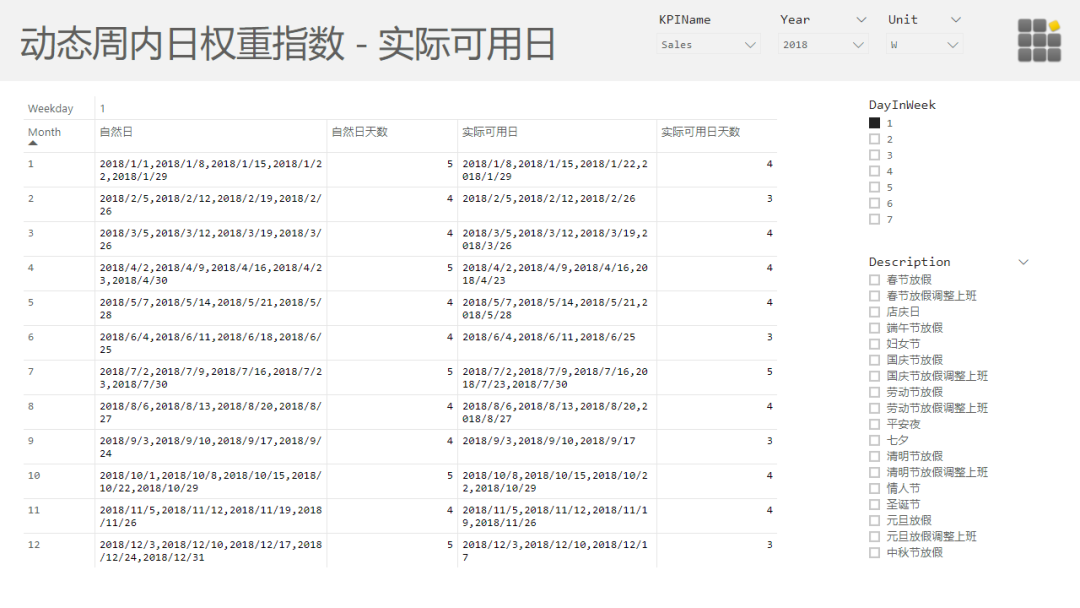Tick the 清明节放假调整上班 checkbox

click(875, 472)
